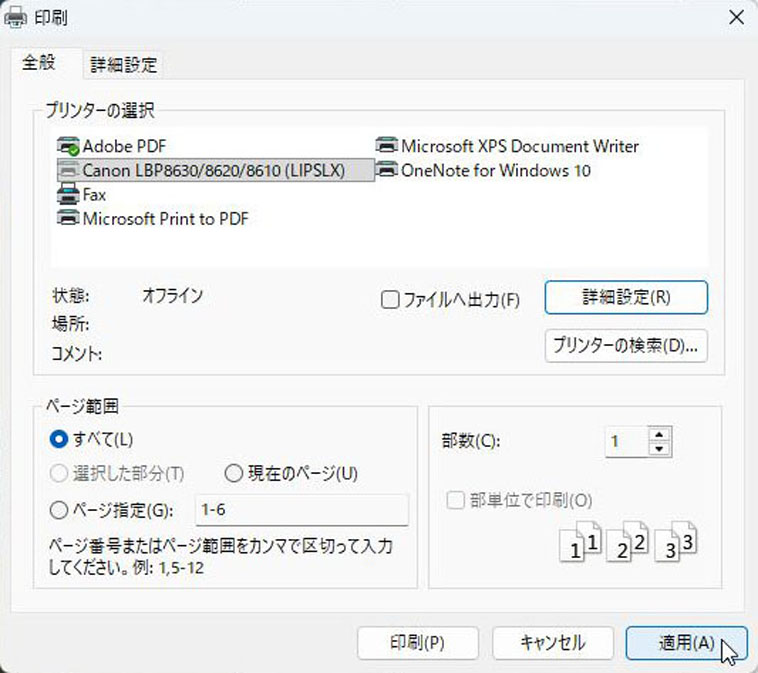Click the プリンターの検索 button

(x=626, y=346)
